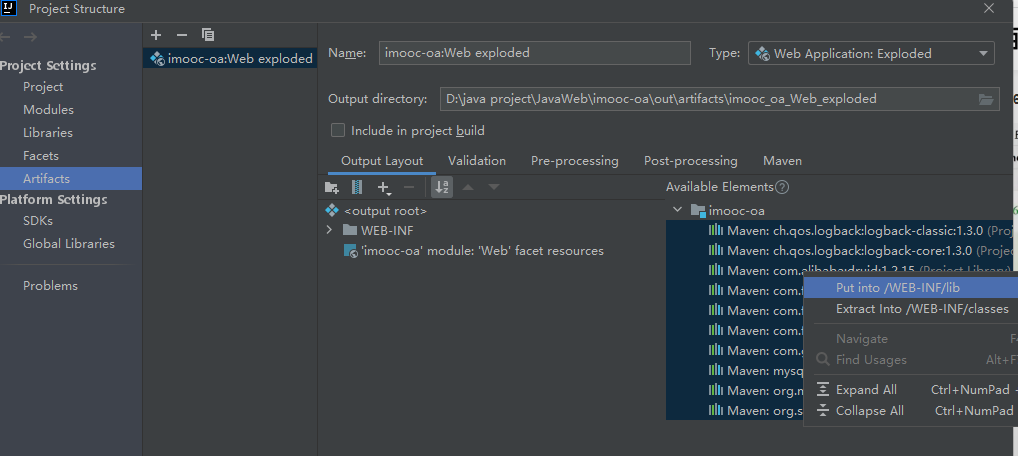Click the artifact Name text field

pyautogui.click(x=535, y=53)
